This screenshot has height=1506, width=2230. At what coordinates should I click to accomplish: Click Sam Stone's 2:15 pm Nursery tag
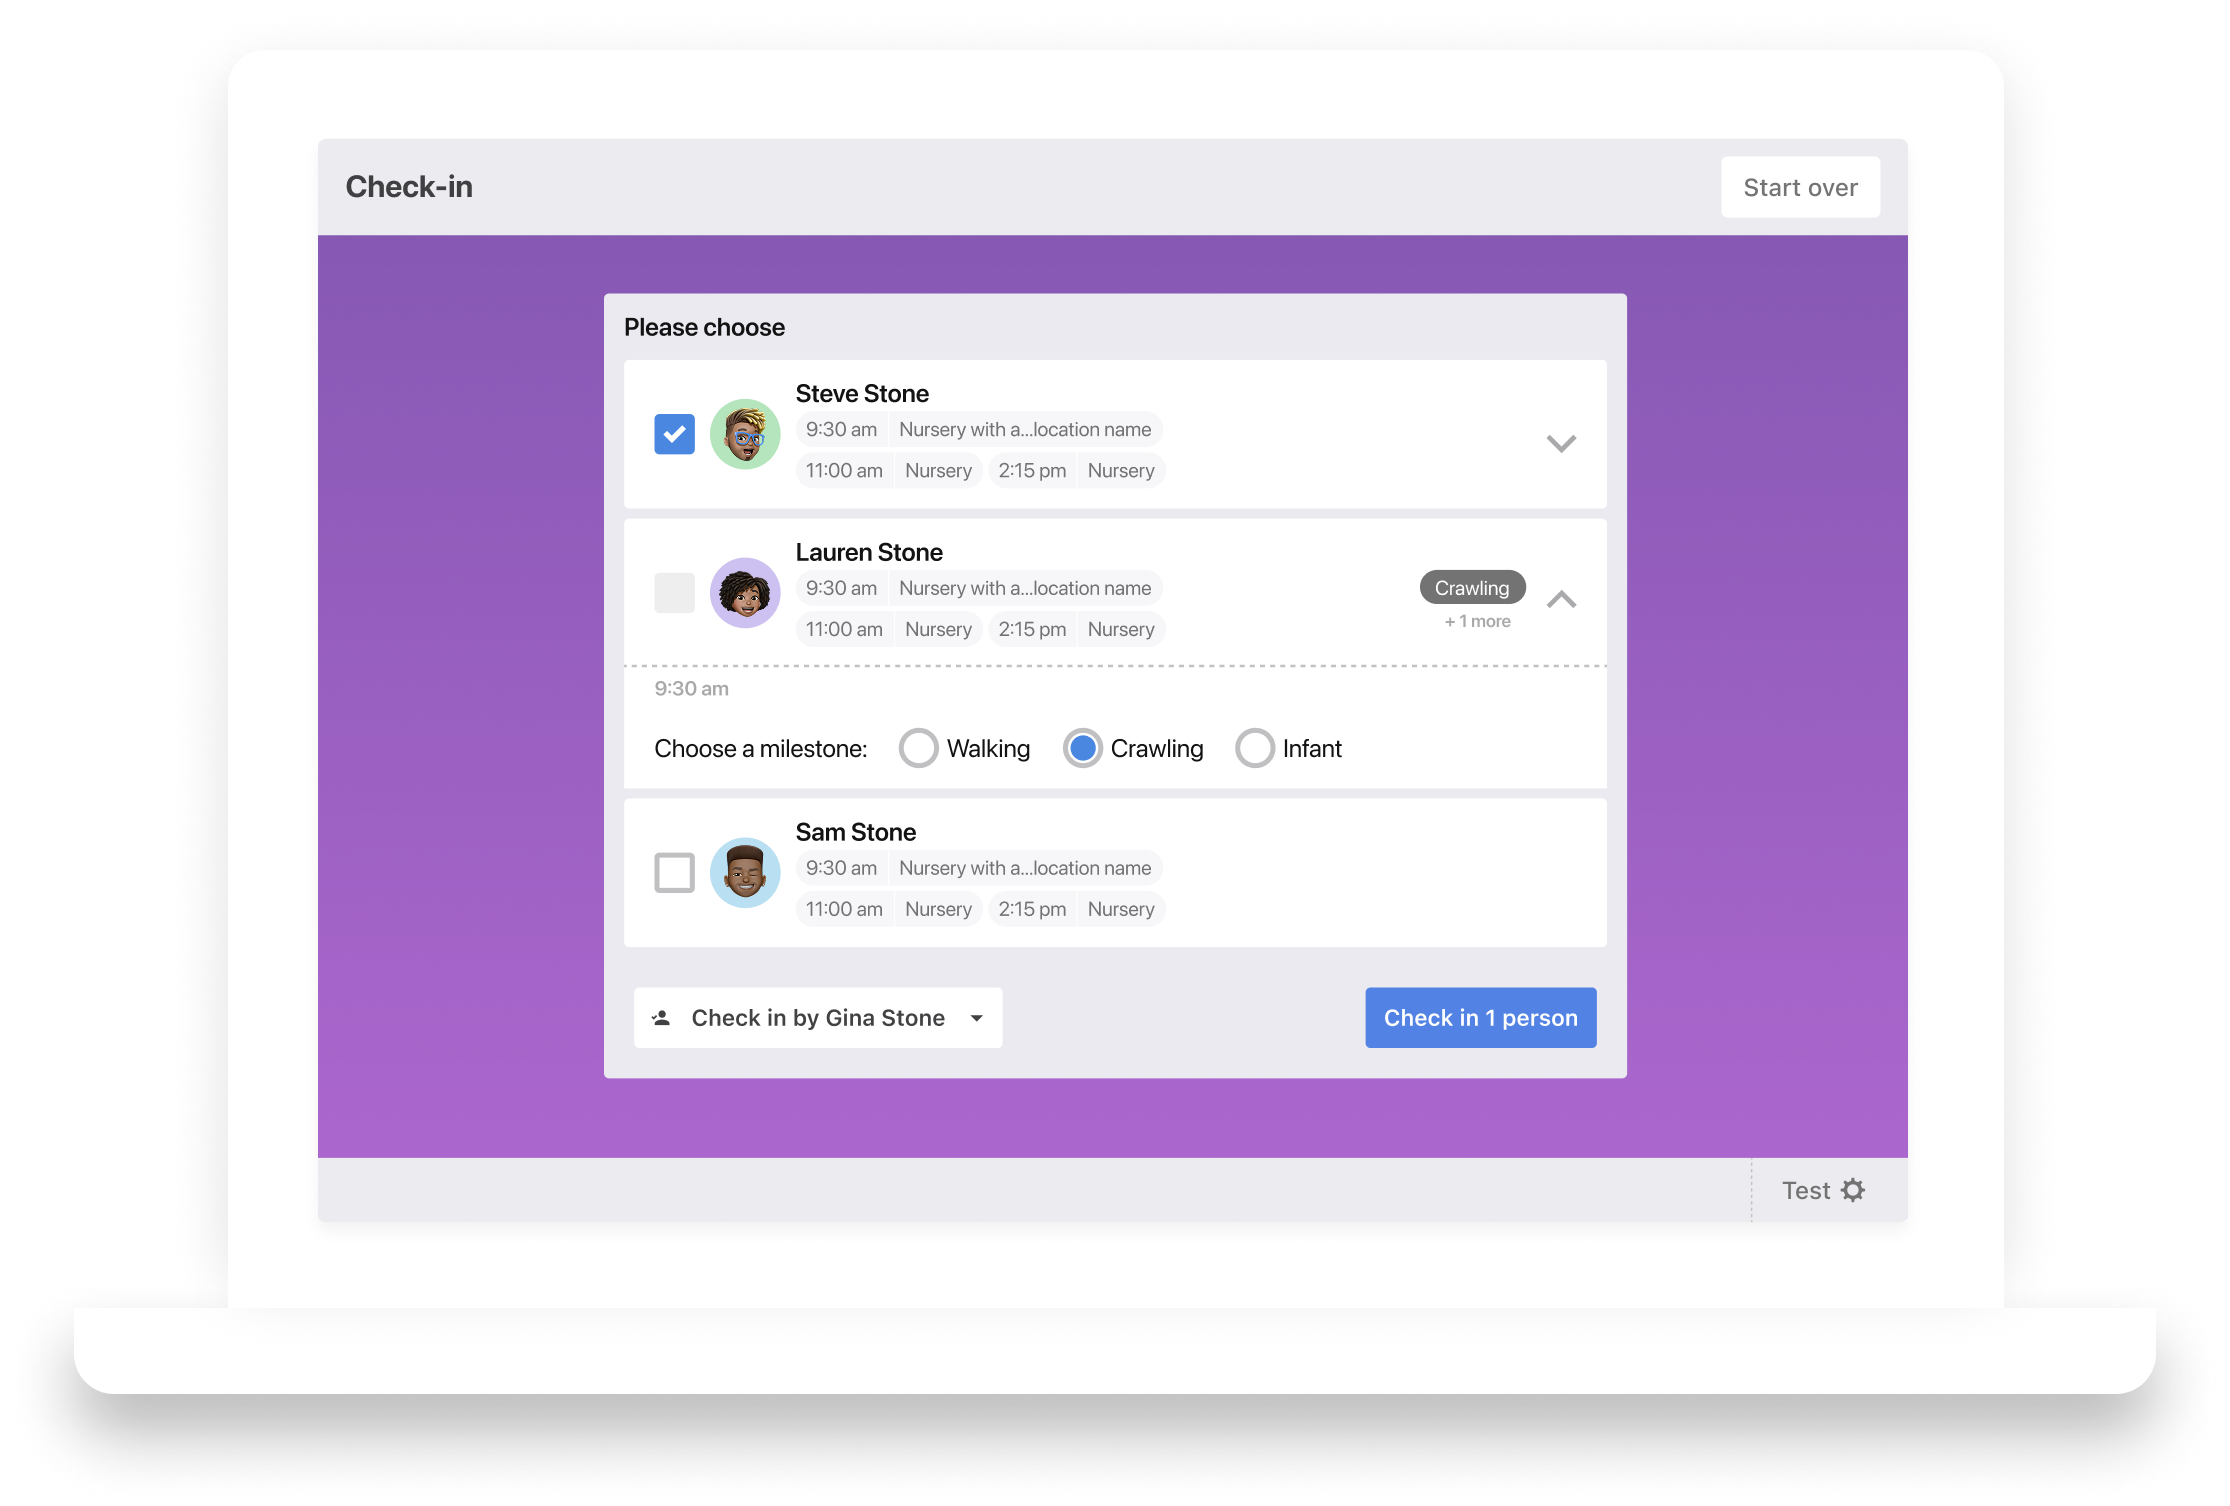[1077, 909]
